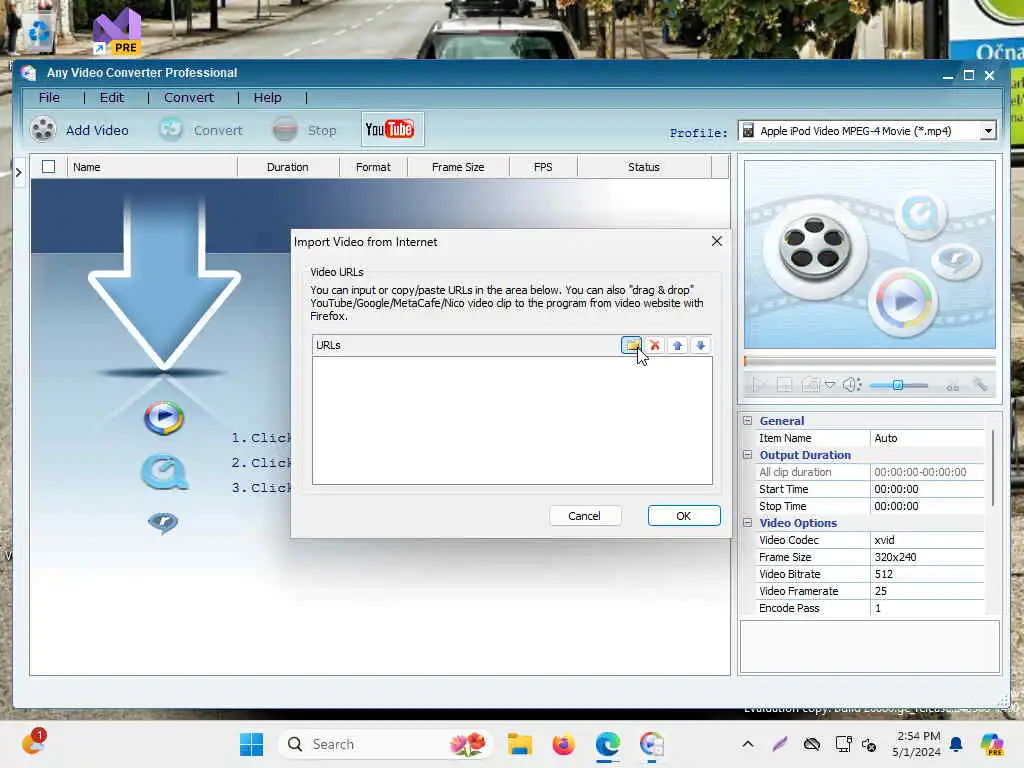Click the Frame Size value 320x240
The width and height of the screenshot is (1024, 768).
click(927, 557)
